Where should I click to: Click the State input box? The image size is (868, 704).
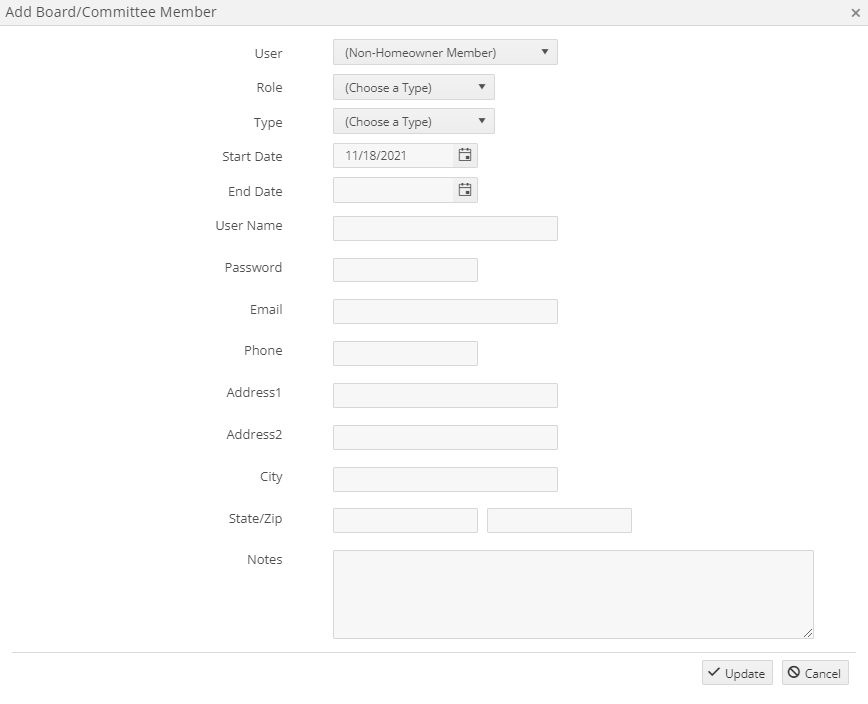(405, 521)
